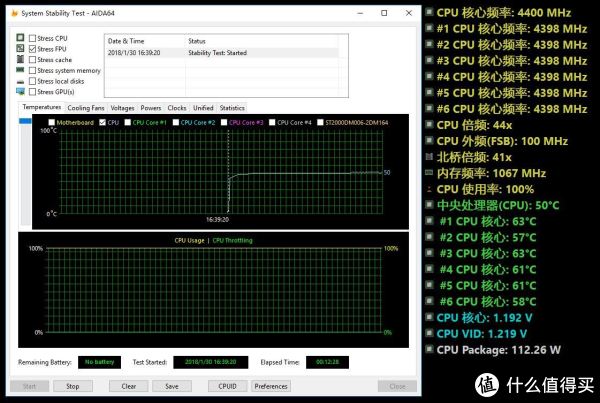Image resolution: width=600 pixels, height=403 pixels.
Task: Open the Unified tab
Action: (x=203, y=108)
